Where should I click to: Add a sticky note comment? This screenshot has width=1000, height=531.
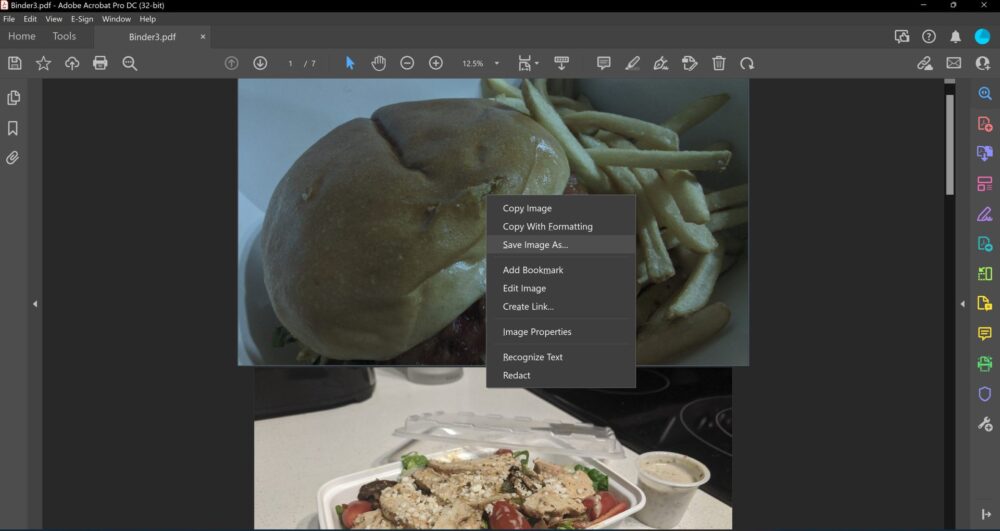[x=603, y=63]
